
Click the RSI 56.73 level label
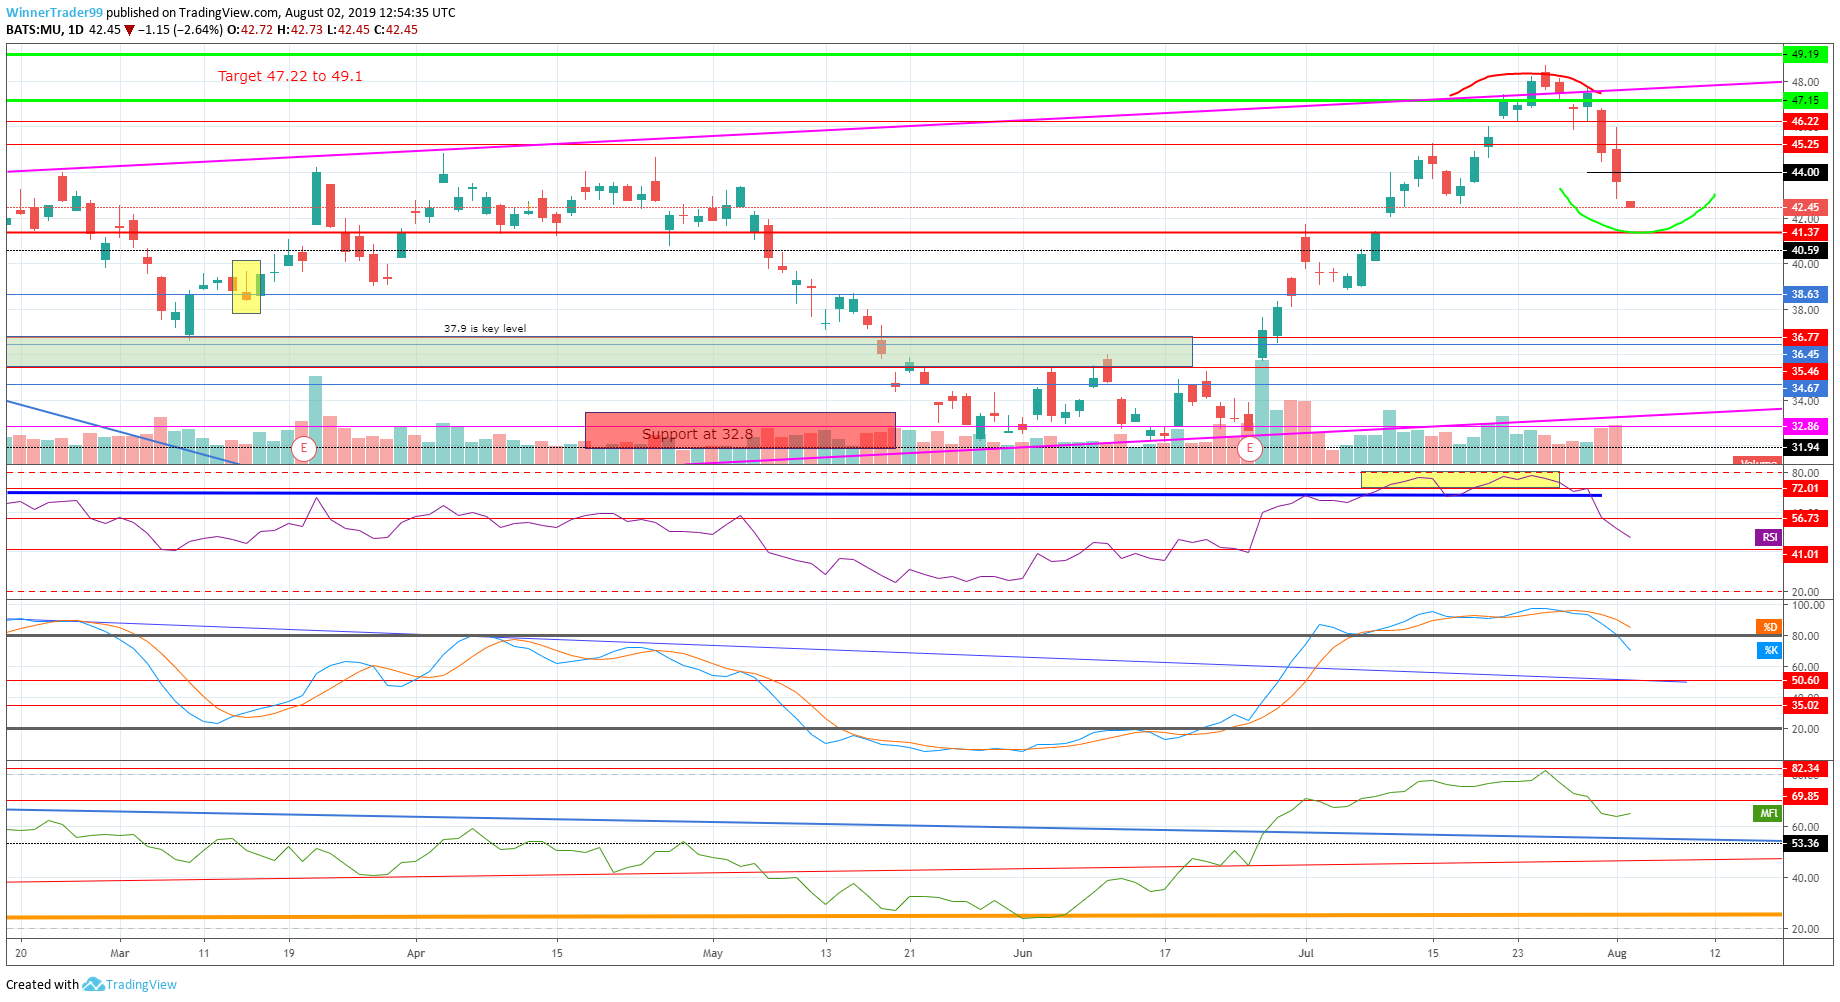pos(1805,518)
